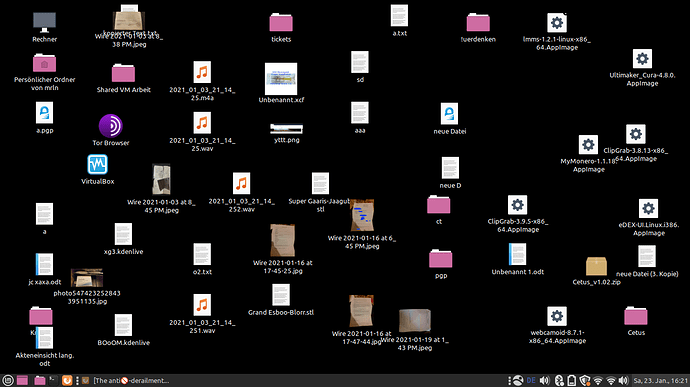Open the update manager shield icon
The width and height of the screenshot is (690, 387).
[584, 380]
